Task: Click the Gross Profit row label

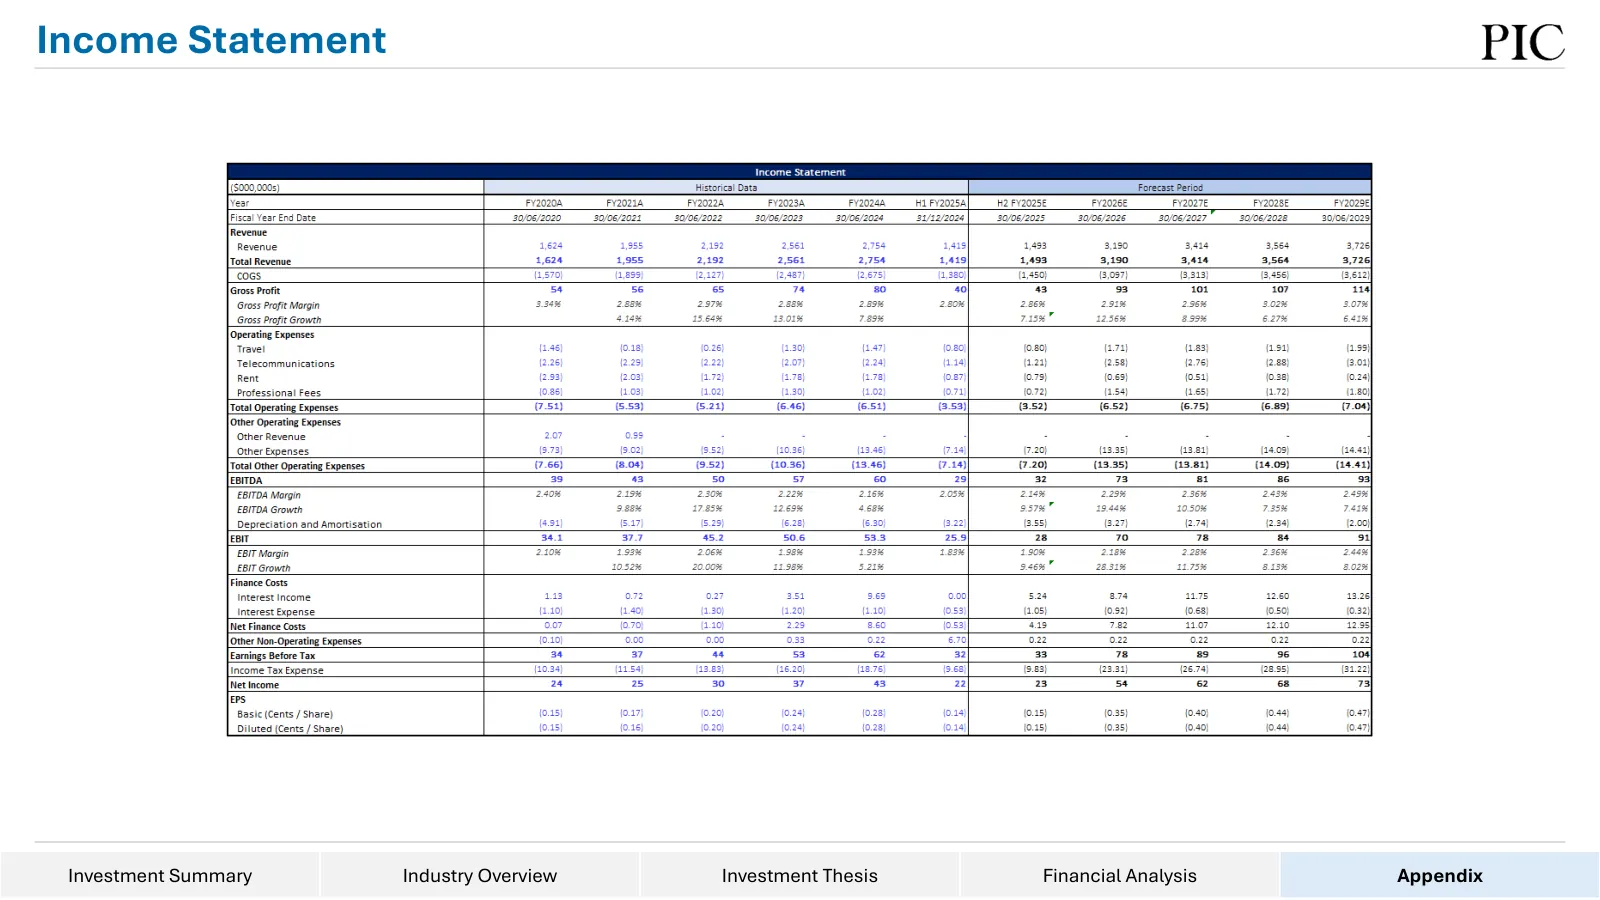Action: [255, 291]
